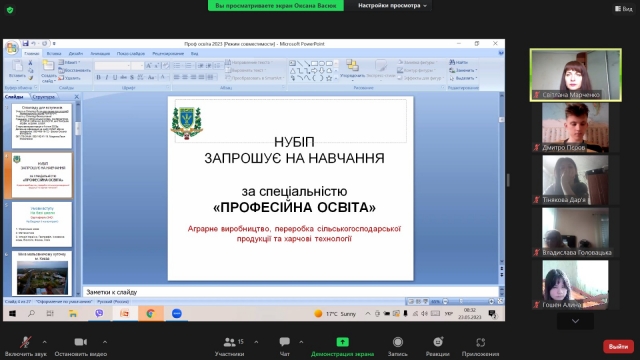Open PowerPoint Office round button
640x360 pixels.
point(12,48)
